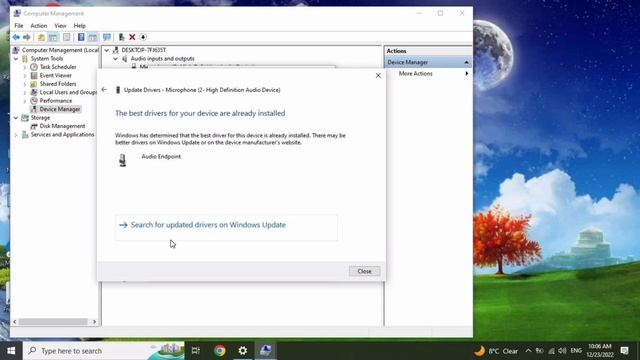
Task: Click the Computer Management taskbar icon
Action: (266, 351)
